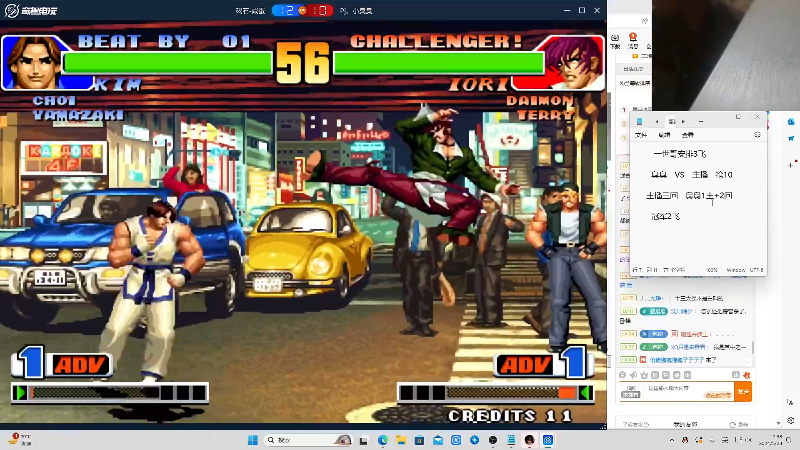
Task: Click the orange icon at the chat toolbar's right end
Action: click(746, 375)
